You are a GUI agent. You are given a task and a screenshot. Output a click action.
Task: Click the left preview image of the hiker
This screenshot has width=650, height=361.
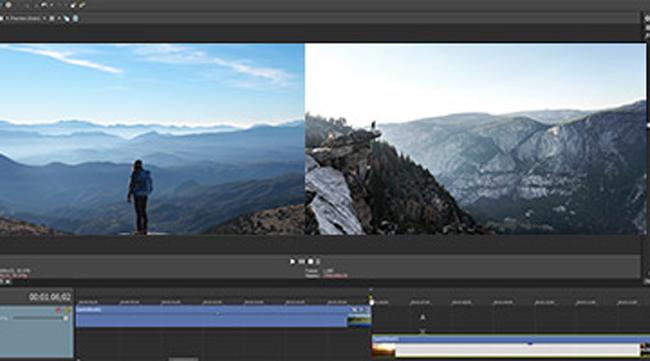pyautogui.click(x=152, y=139)
